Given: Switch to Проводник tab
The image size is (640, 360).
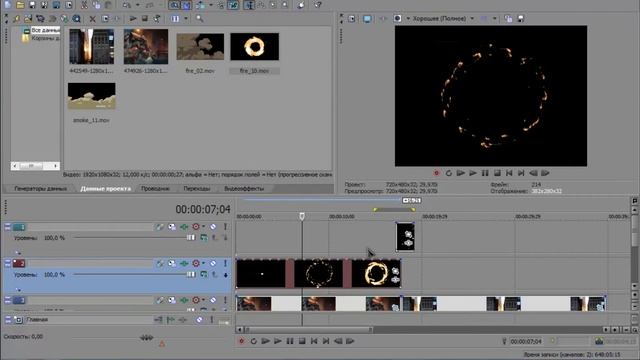Looking at the screenshot, I should point(155,189).
